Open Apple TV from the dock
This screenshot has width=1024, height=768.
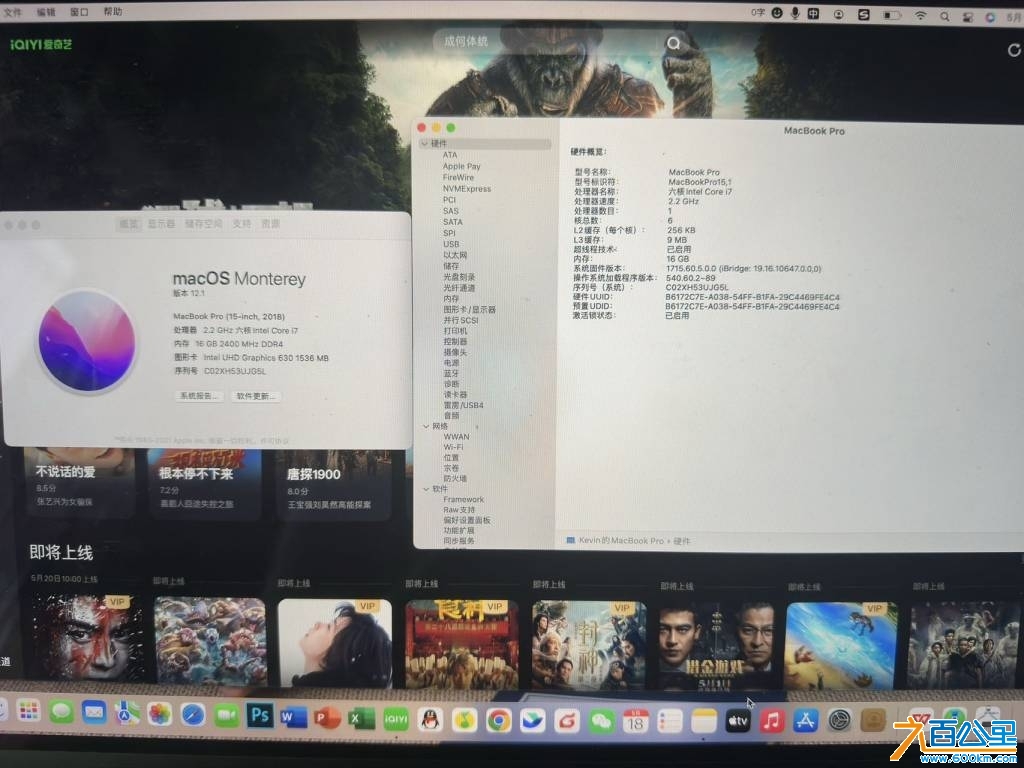(x=738, y=721)
